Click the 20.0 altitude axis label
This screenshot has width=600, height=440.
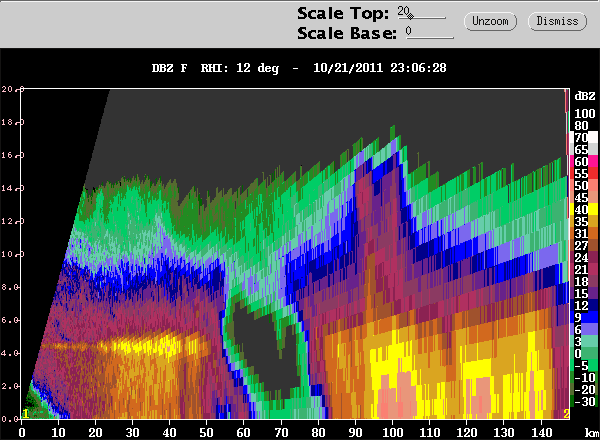pyautogui.click(x=13, y=89)
